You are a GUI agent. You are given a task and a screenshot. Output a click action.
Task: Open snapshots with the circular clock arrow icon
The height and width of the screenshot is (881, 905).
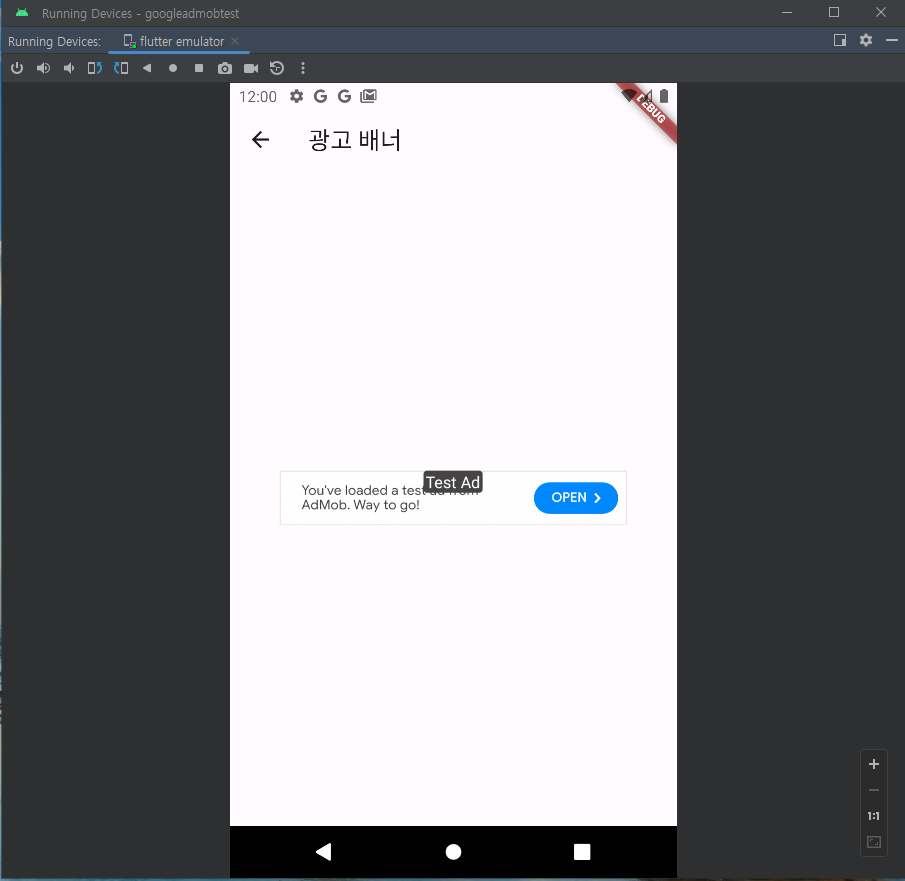point(277,68)
